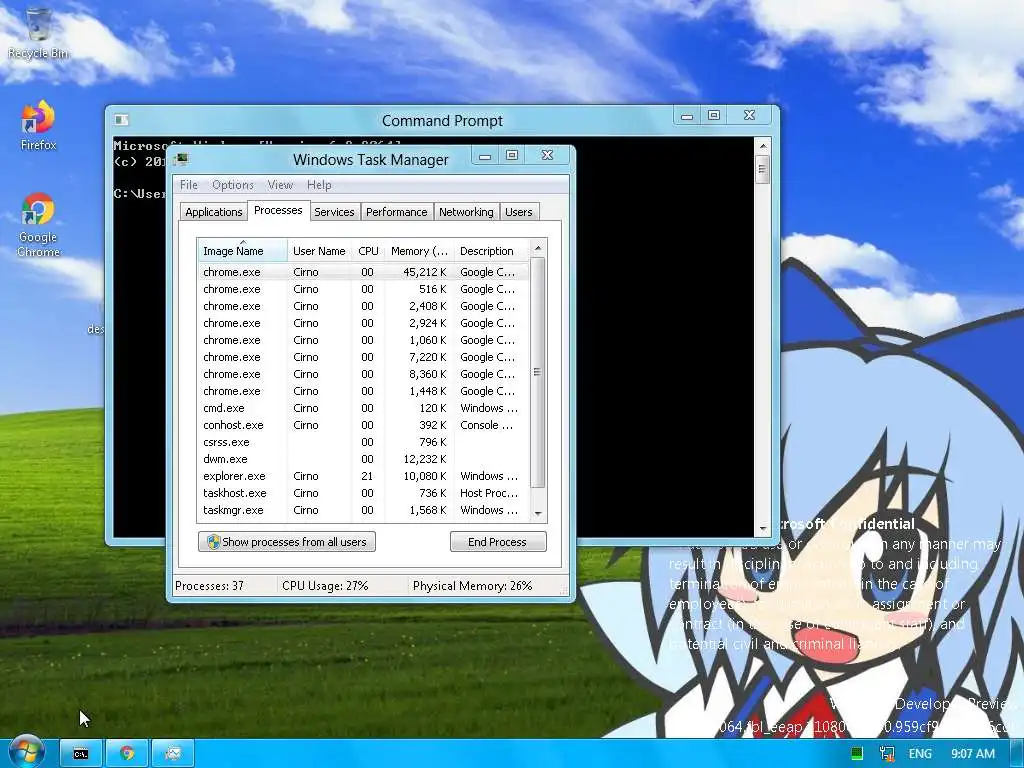
Task: Select the taskhost.exe process row
Action: 363,492
